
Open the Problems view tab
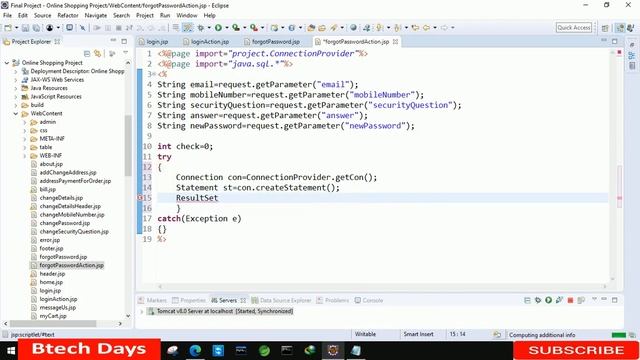click(333, 300)
